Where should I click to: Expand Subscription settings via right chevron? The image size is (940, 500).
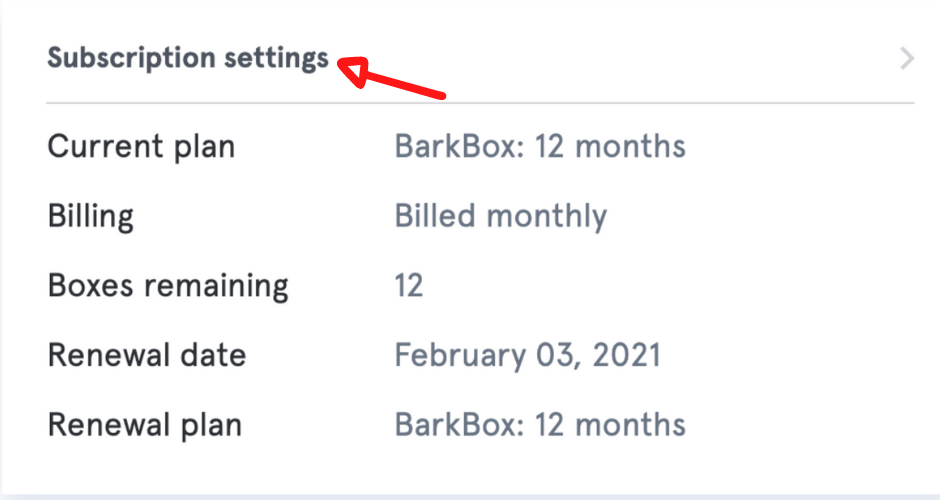(x=907, y=59)
